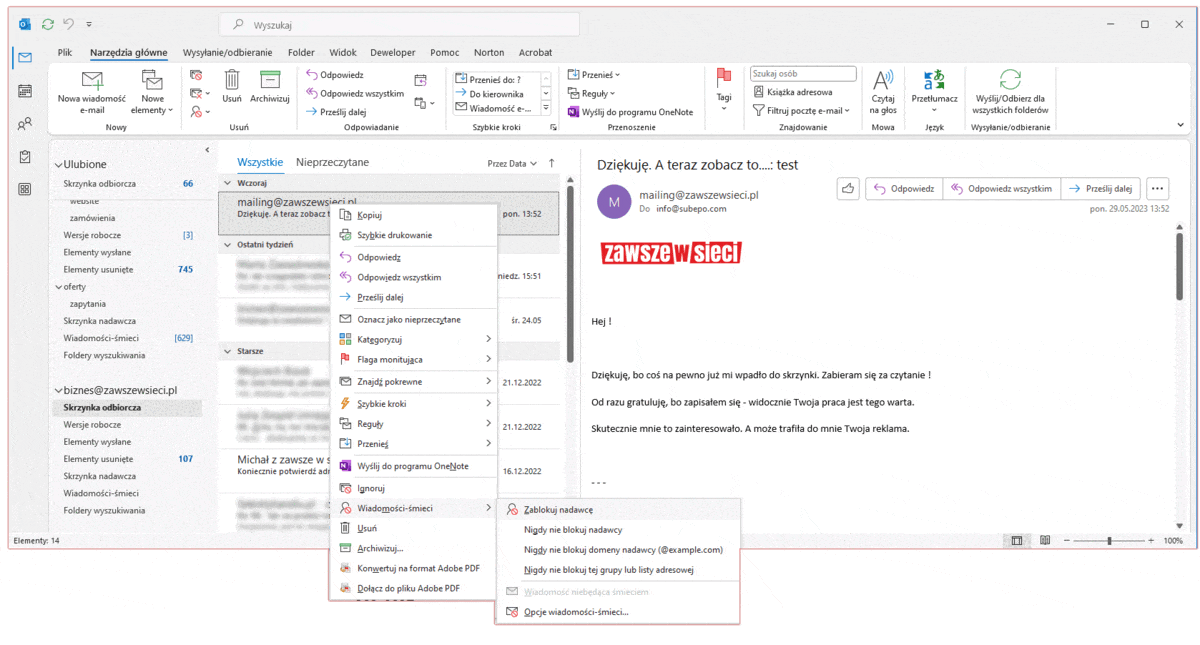Image resolution: width=1200 pixels, height=645 pixels.
Task: Click Wyślij/Odbierz dla wszystkich folderów icon
Action: [x=1010, y=81]
